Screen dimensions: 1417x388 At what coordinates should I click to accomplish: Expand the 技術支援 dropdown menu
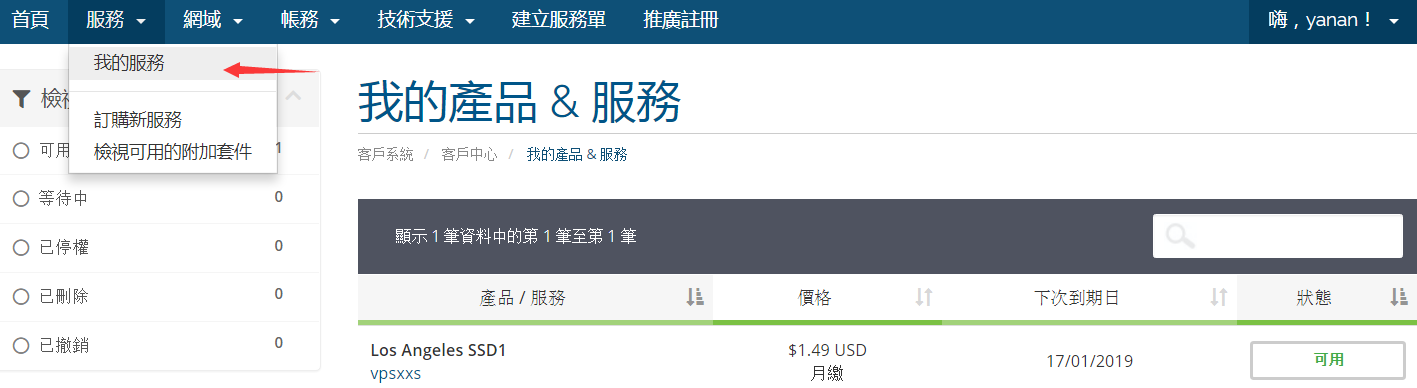click(x=426, y=20)
